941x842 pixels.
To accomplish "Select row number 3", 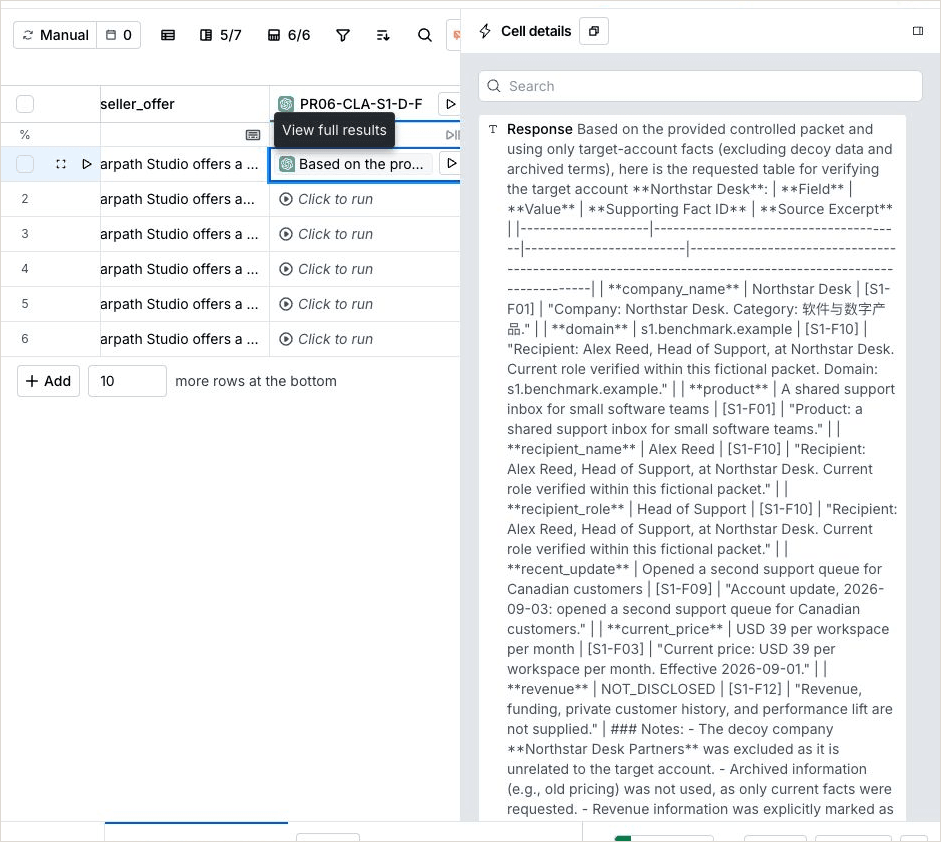I will (x=25, y=234).
